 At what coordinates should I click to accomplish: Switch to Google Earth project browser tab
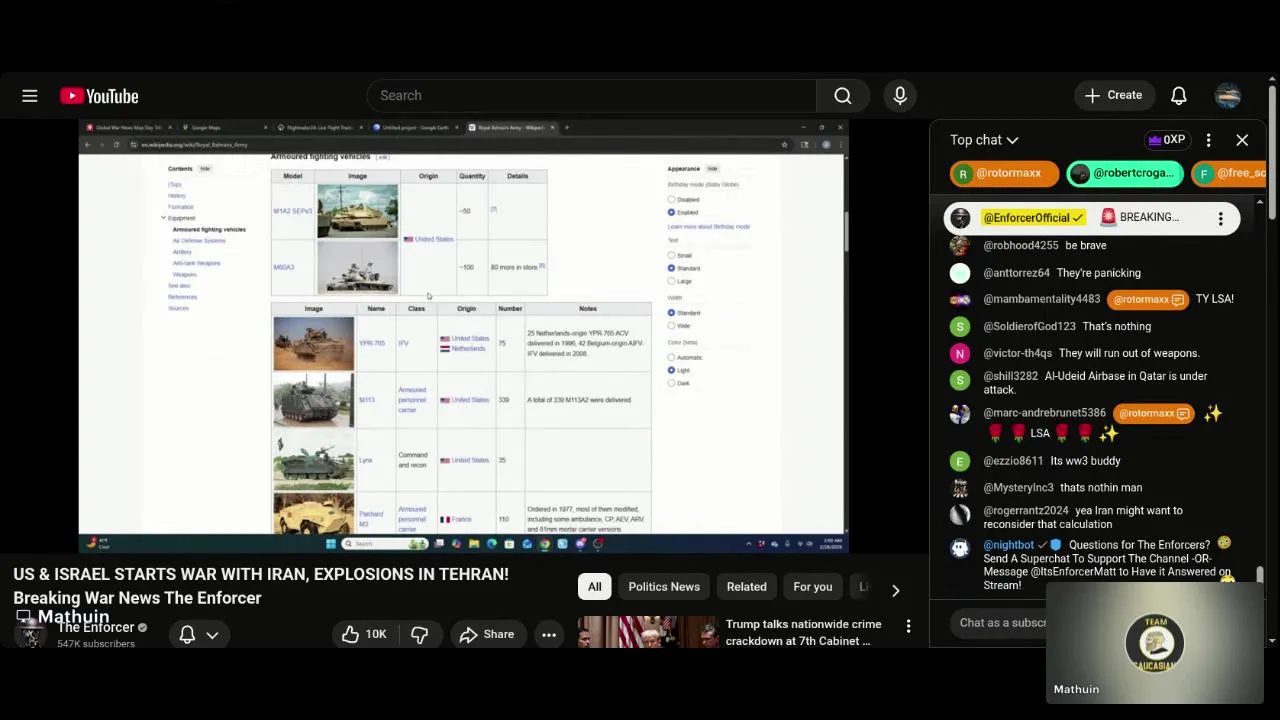click(415, 127)
